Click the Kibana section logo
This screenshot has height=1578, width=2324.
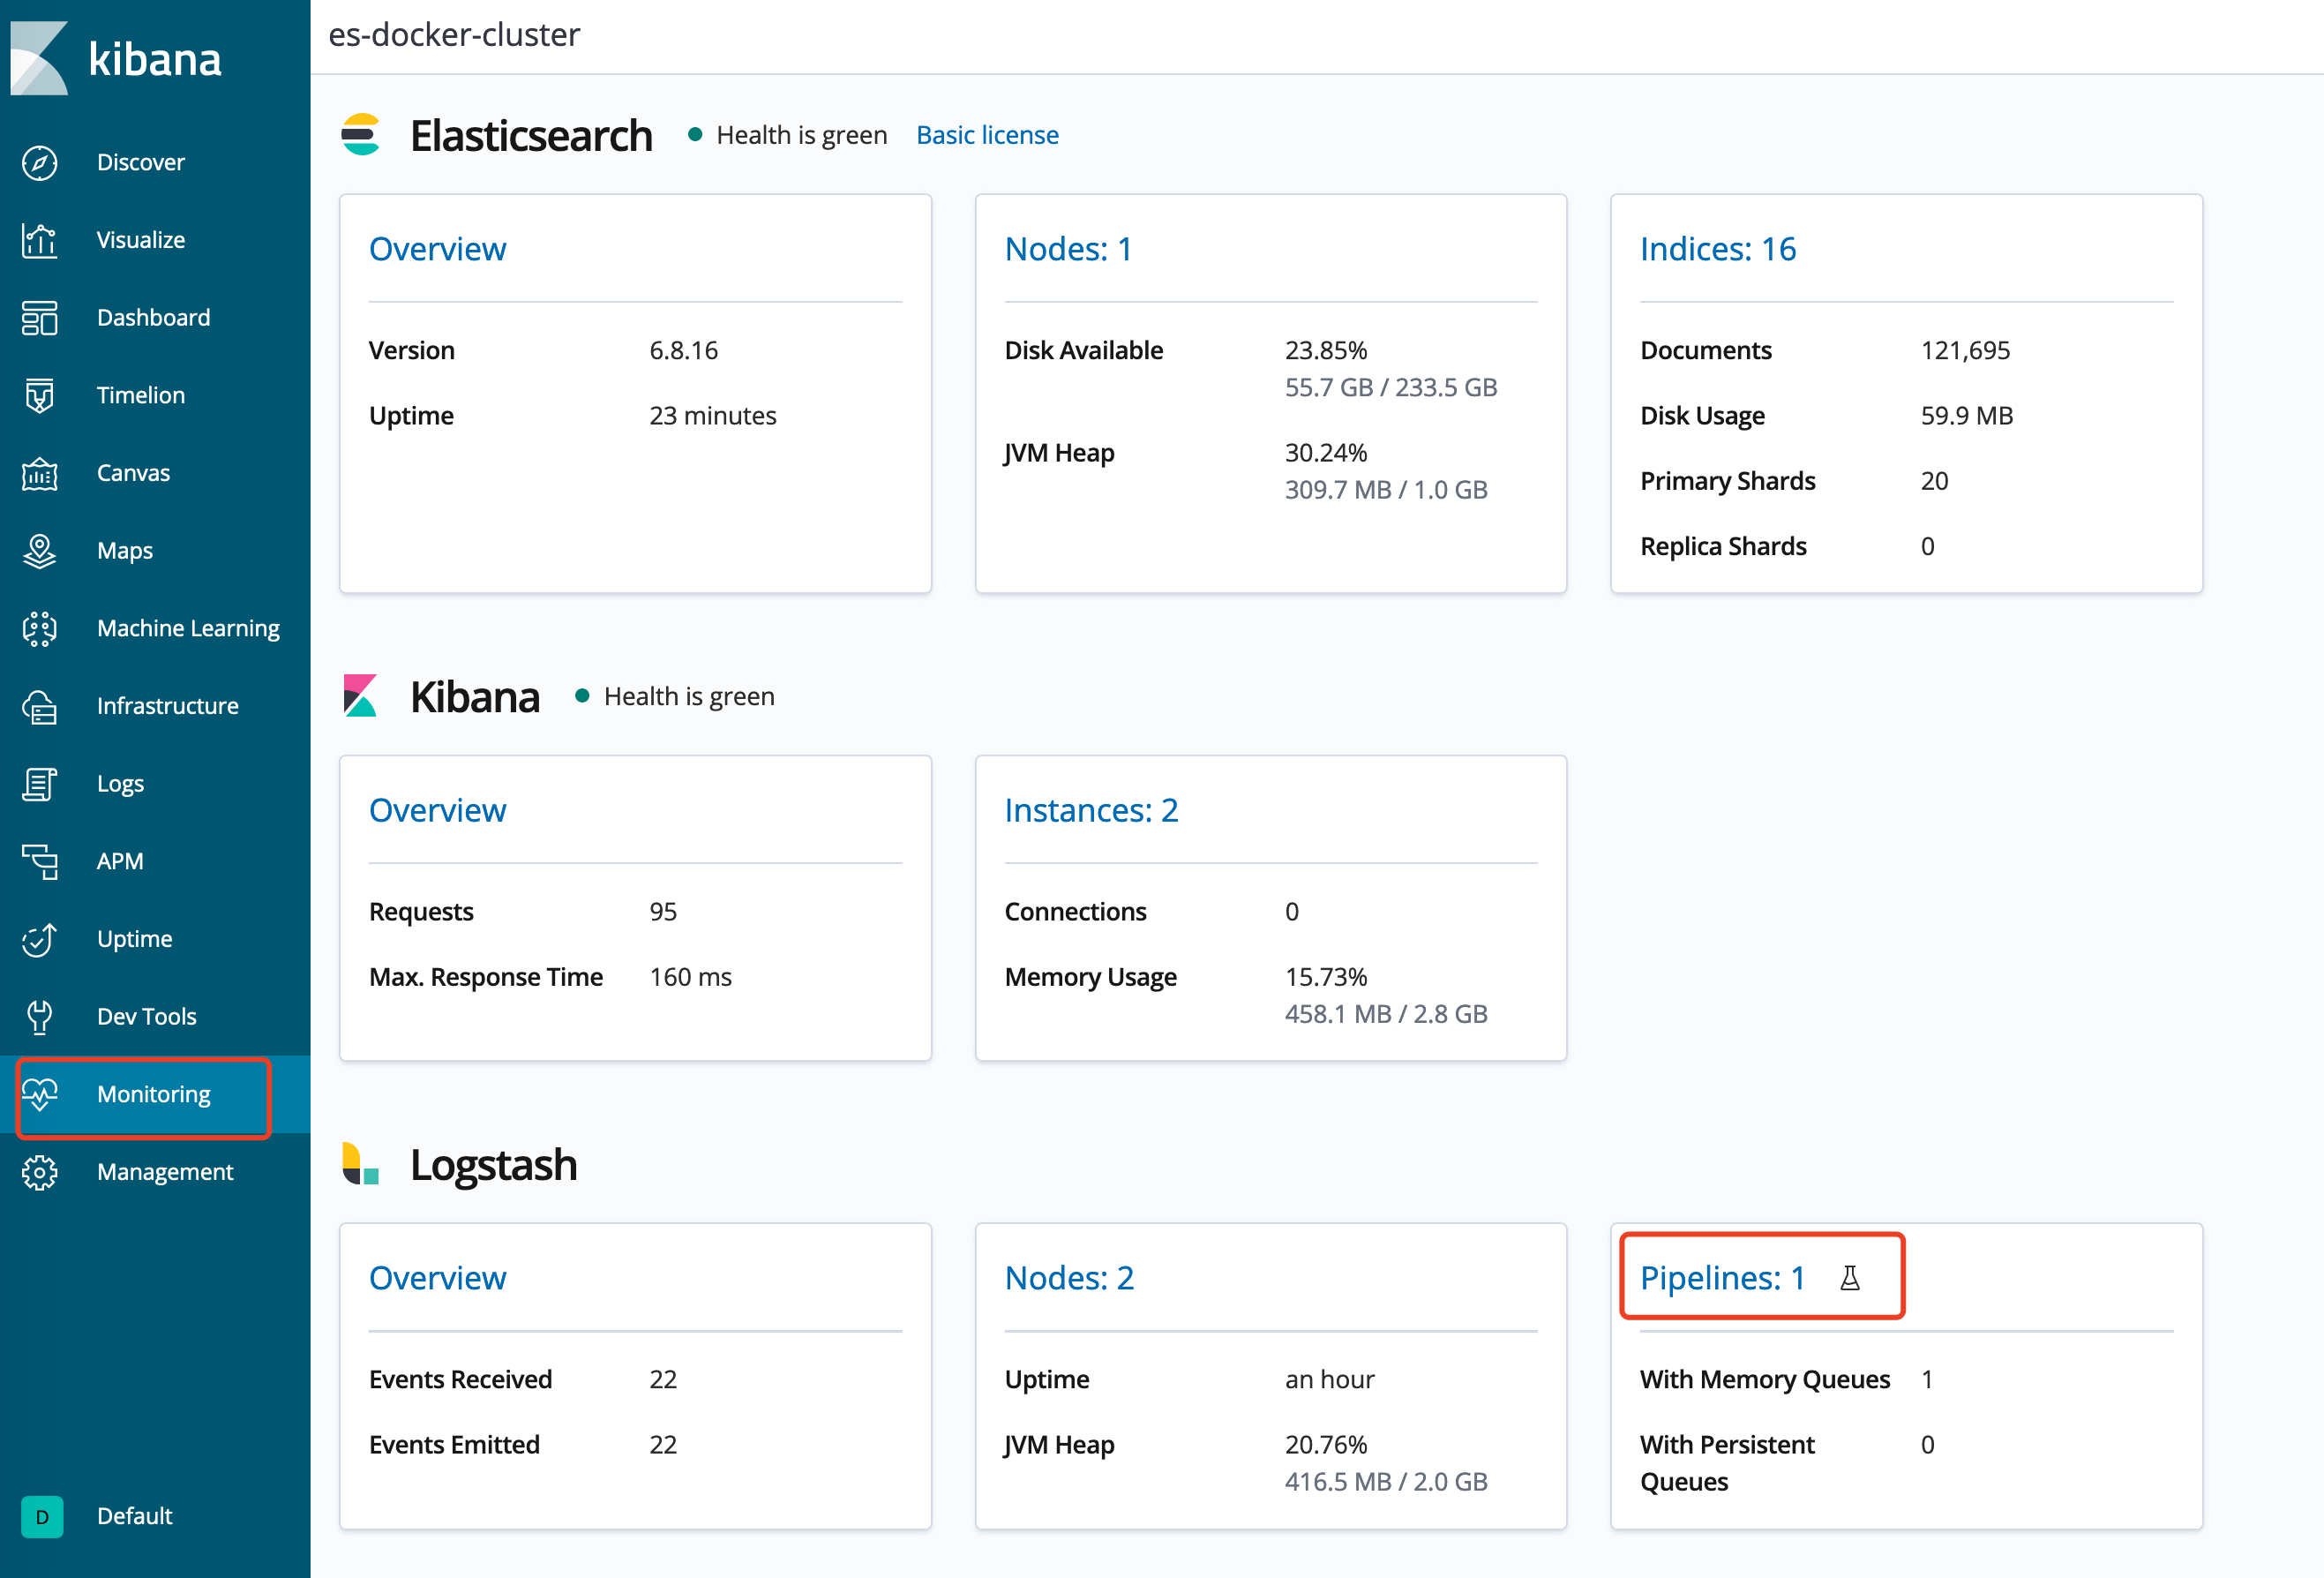tap(360, 696)
